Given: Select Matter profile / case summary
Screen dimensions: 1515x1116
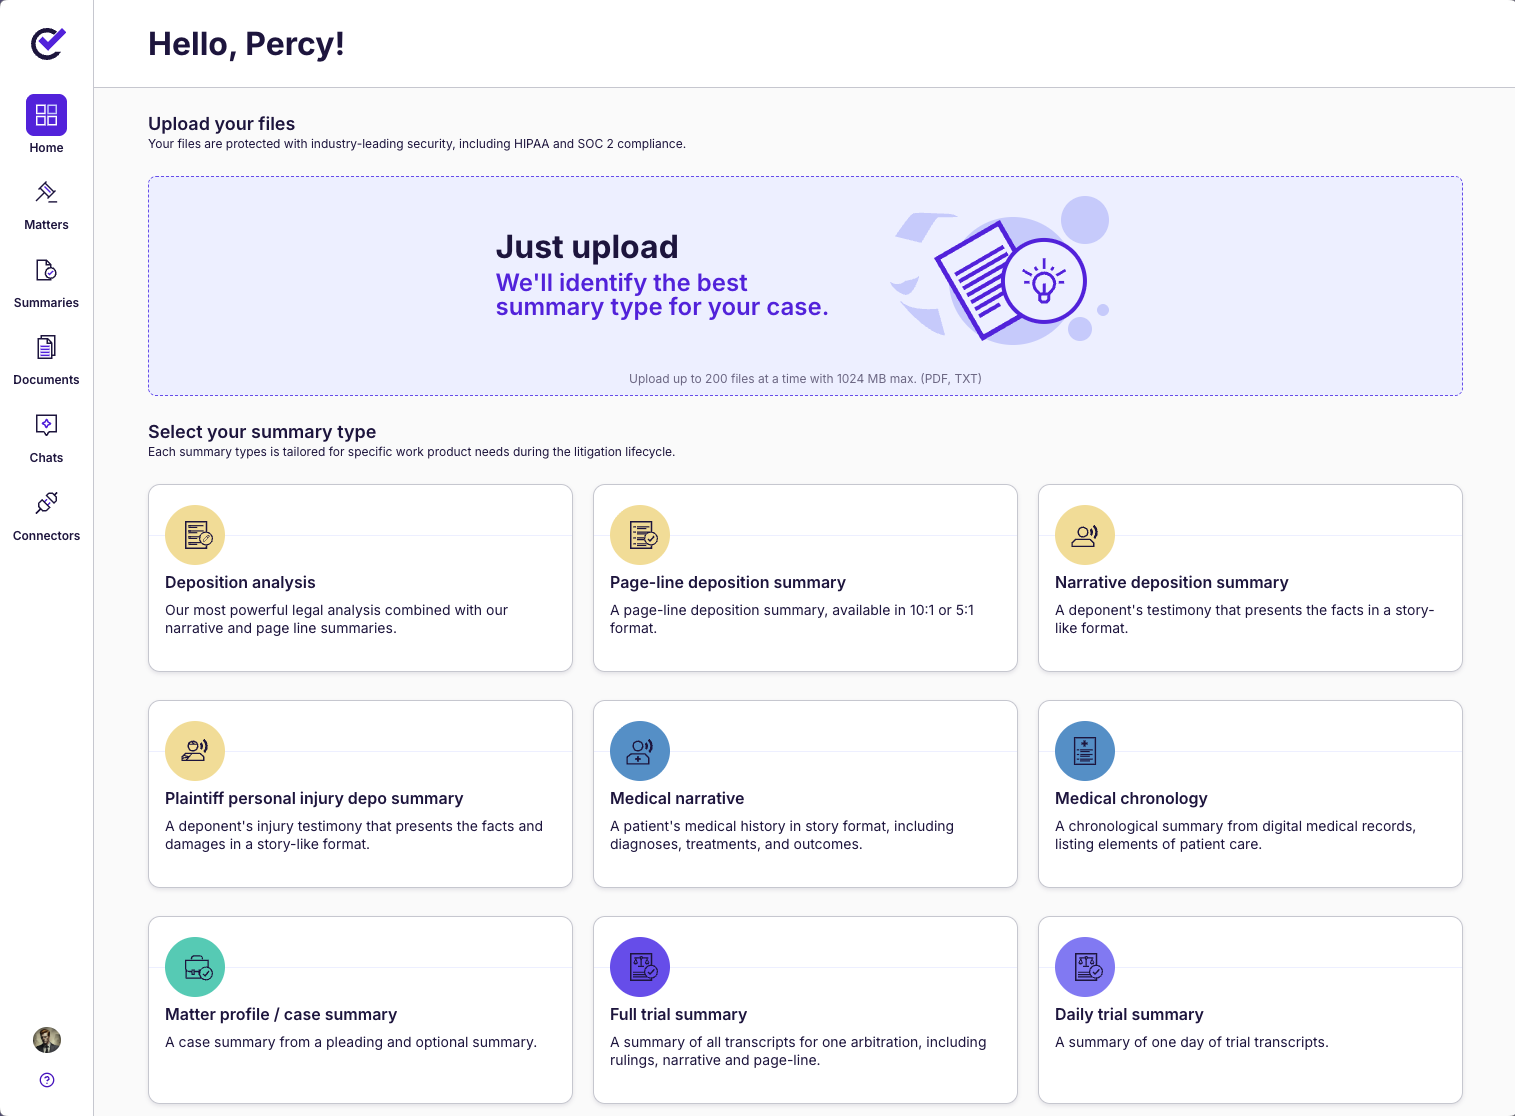Looking at the screenshot, I should [360, 1010].
